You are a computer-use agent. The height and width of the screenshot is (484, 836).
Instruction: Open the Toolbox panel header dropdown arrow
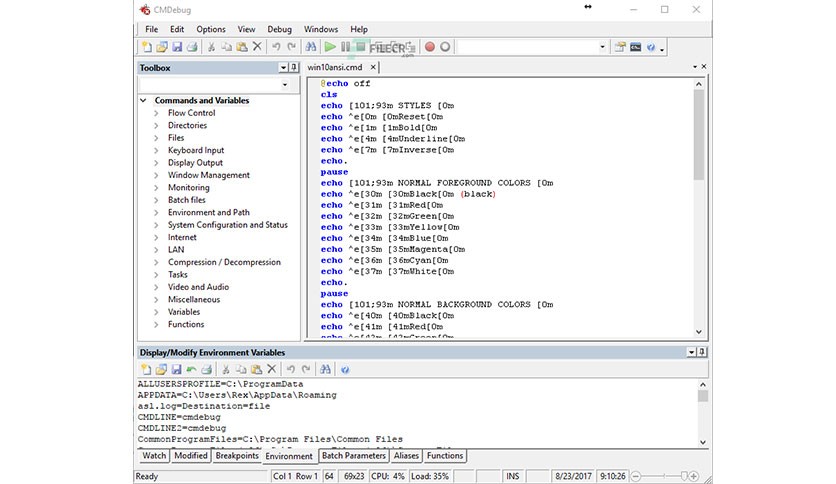click(284, 67)
